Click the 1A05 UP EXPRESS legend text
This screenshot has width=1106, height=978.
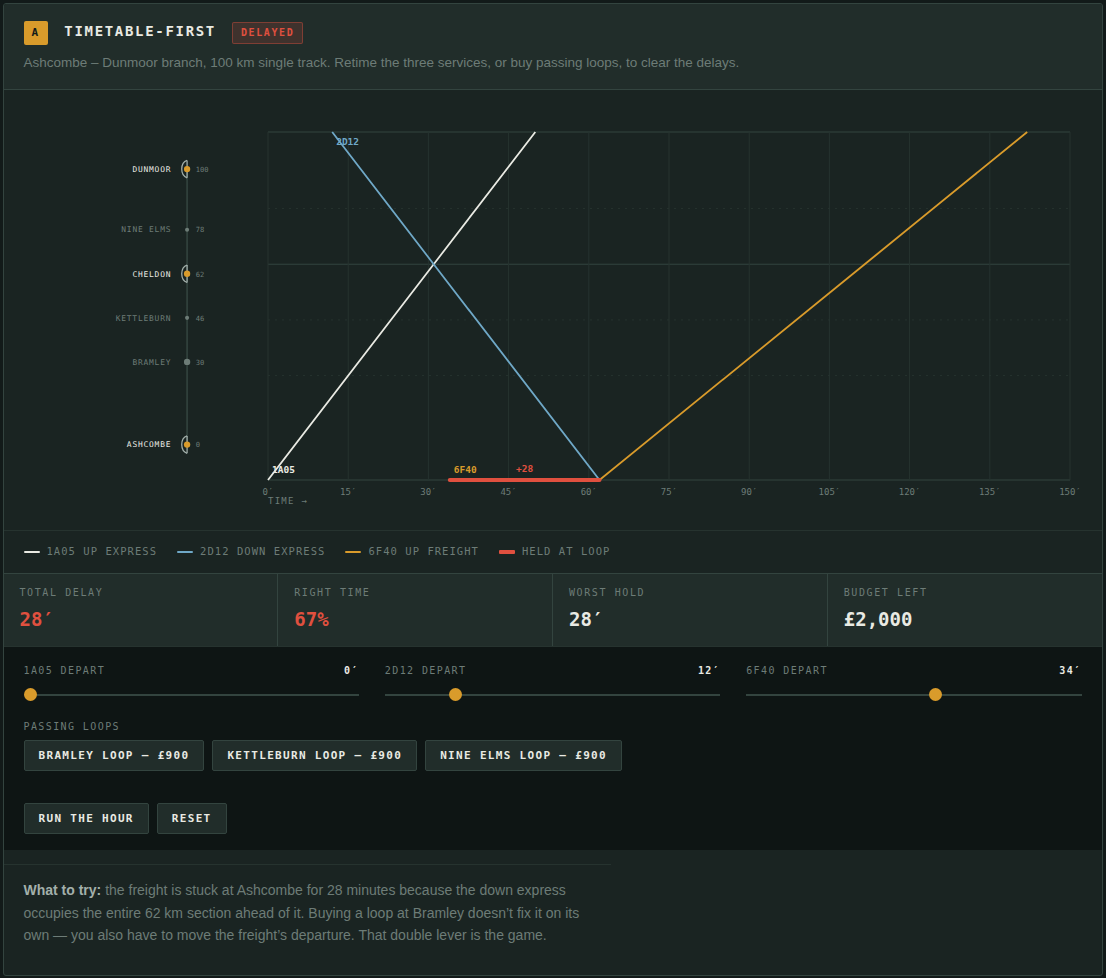(102, 551)
